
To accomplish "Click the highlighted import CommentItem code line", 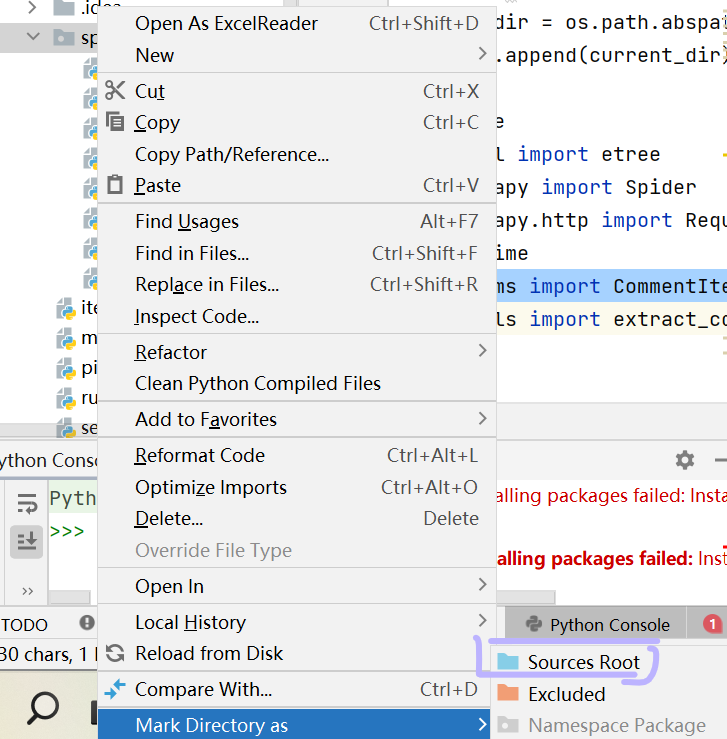I will (x=612, y=286).
